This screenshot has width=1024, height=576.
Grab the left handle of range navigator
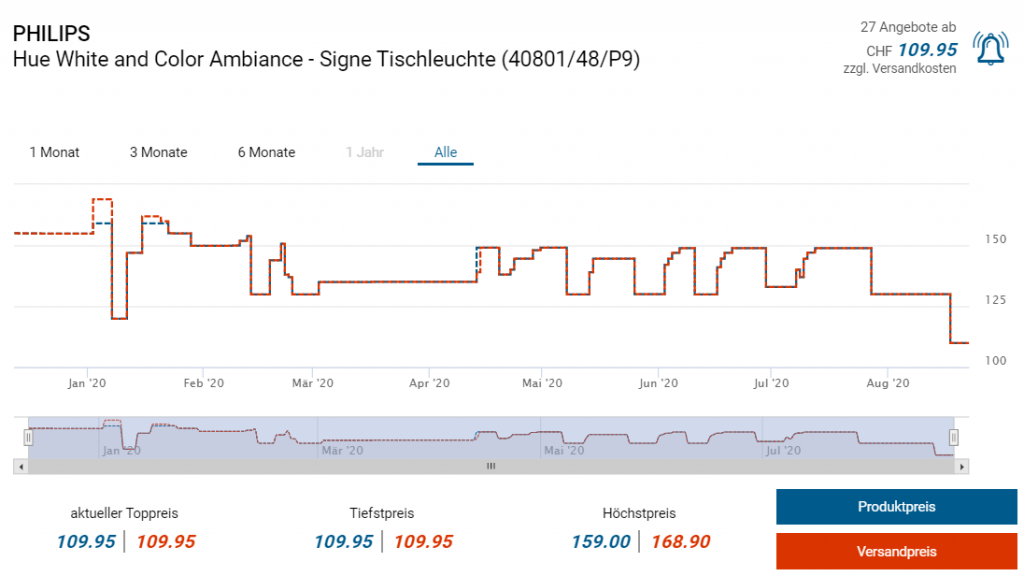tap(28, 437)
